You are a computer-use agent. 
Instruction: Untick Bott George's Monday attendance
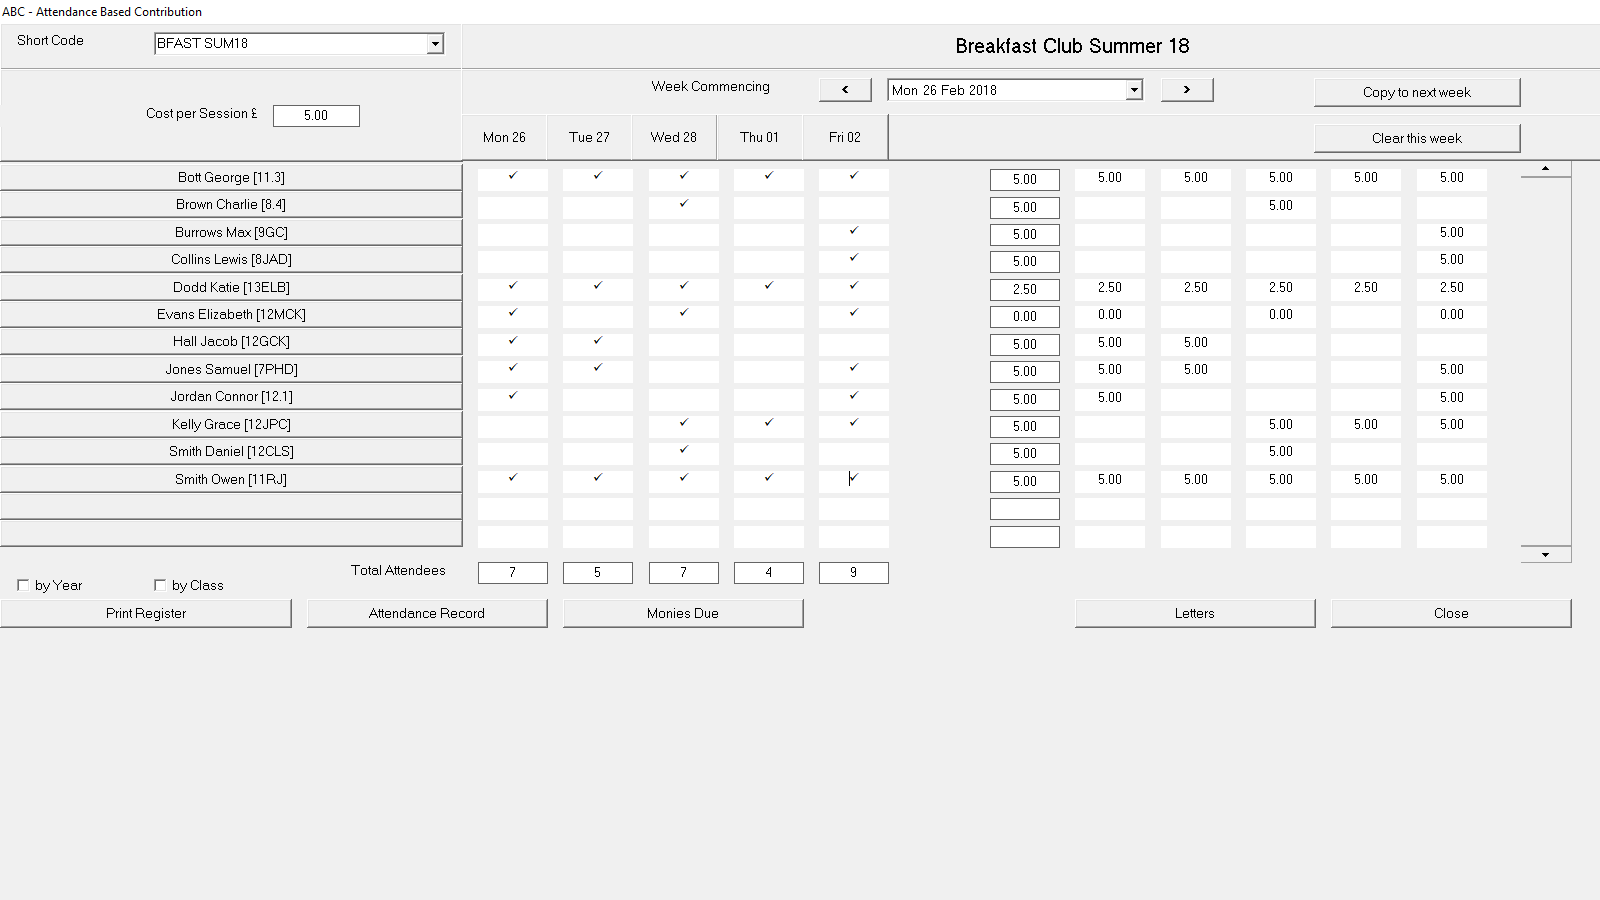pyautogui.click(x=513, y=177)
